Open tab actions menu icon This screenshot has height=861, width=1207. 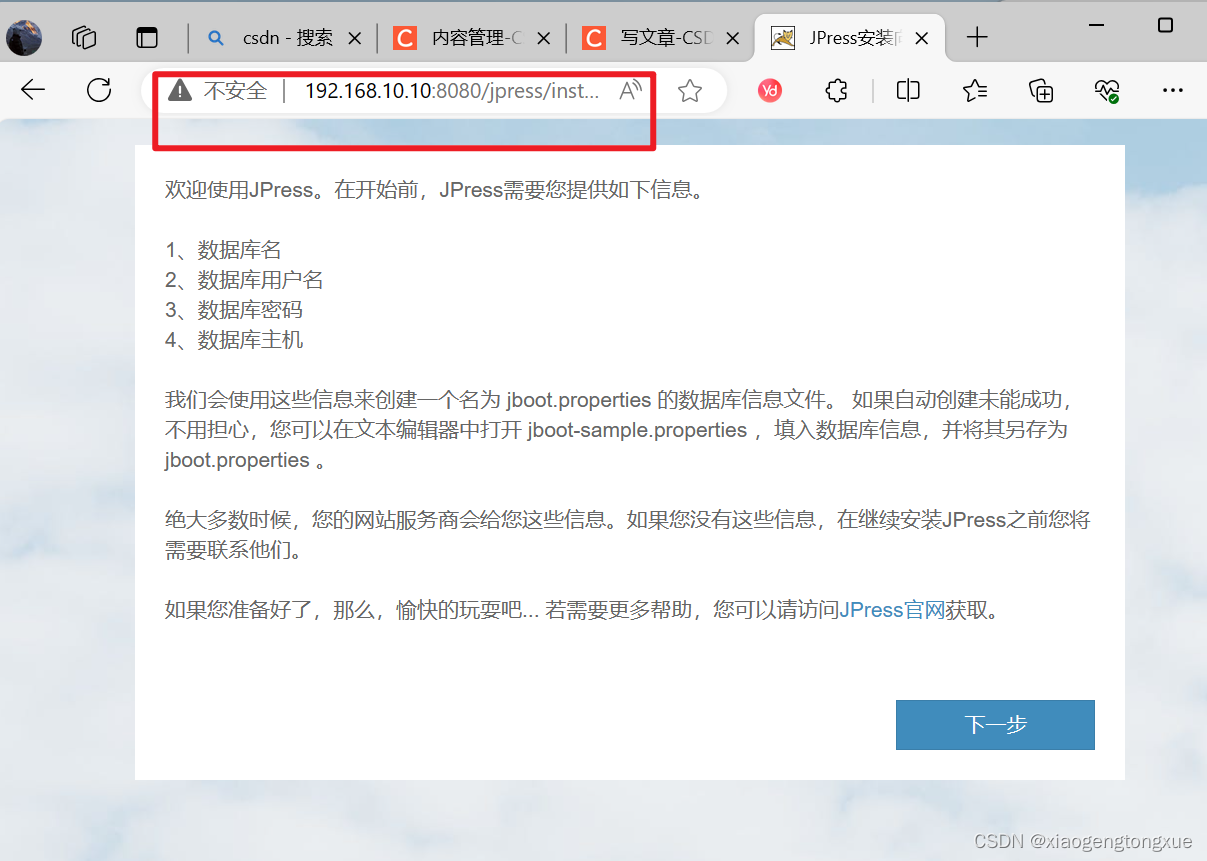(146, 37)
